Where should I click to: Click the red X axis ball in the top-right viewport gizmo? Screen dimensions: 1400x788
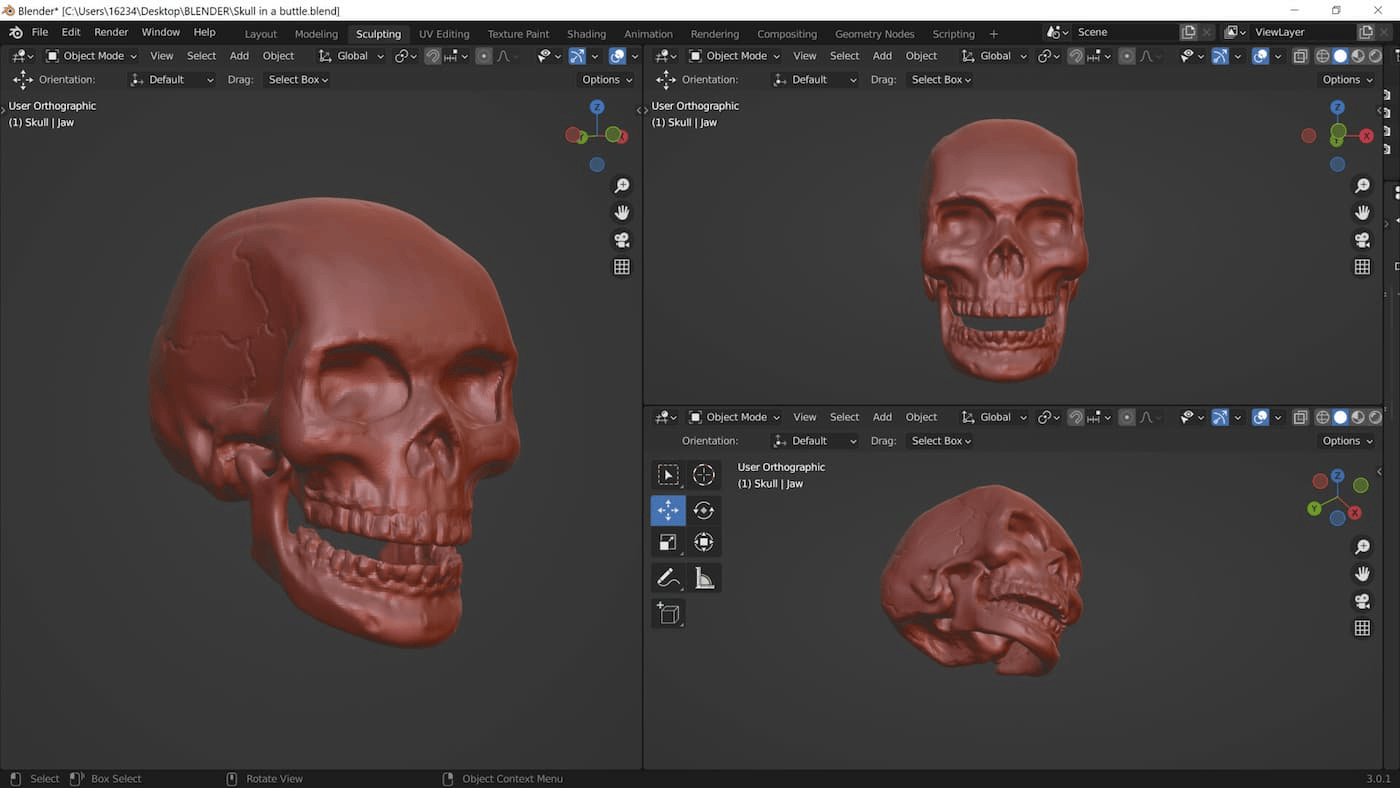pos(1367,135)
